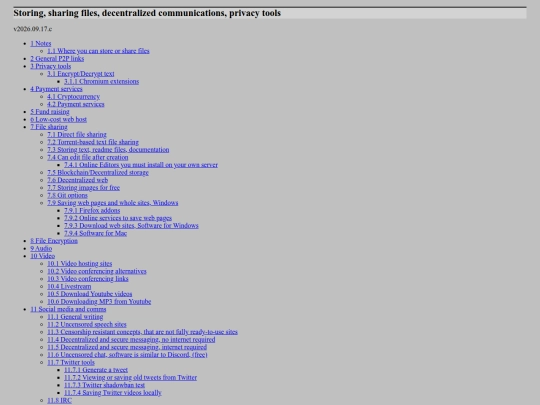Open '8 File Encryption' section link
Image resolution: width=540 pixels, height=405 pixels.
(x=54, y=241)
